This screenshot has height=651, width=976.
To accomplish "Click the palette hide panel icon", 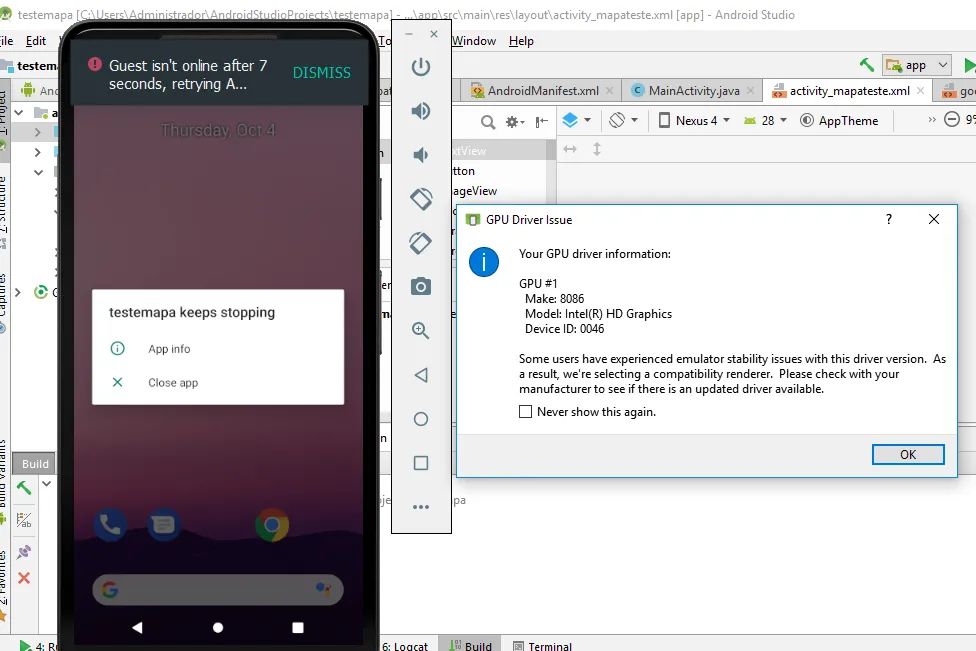I will (542, 121).
